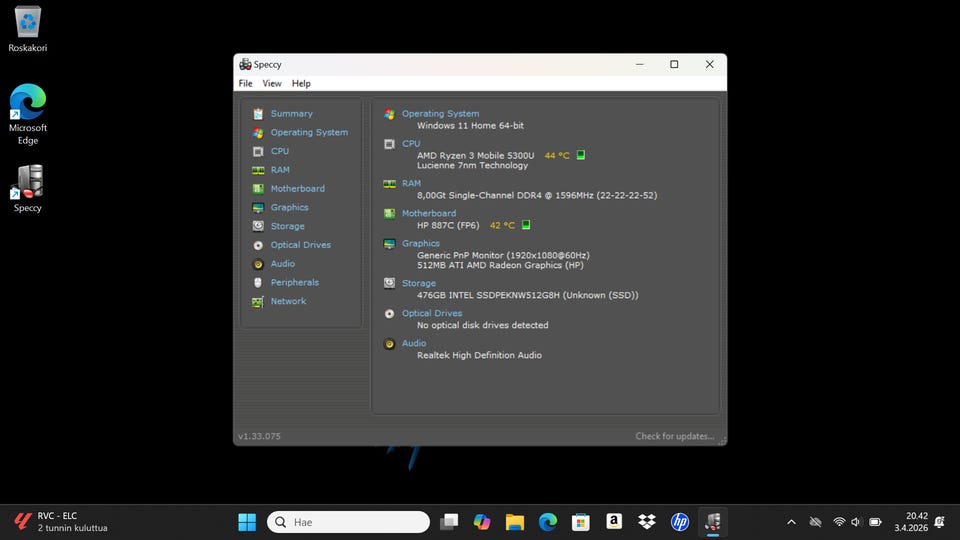Click the CPU chip sidebar icon
Viewport: 960px width, 540px height.
pos(258,151)
